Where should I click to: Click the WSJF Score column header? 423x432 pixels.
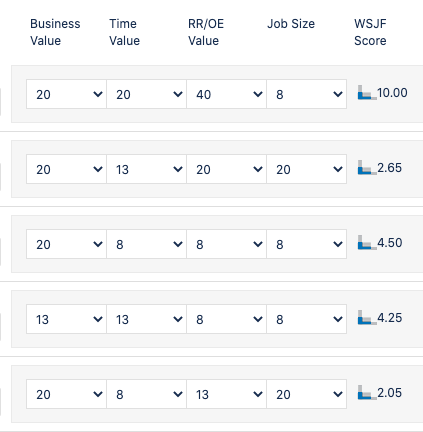(x=370, y=32)
